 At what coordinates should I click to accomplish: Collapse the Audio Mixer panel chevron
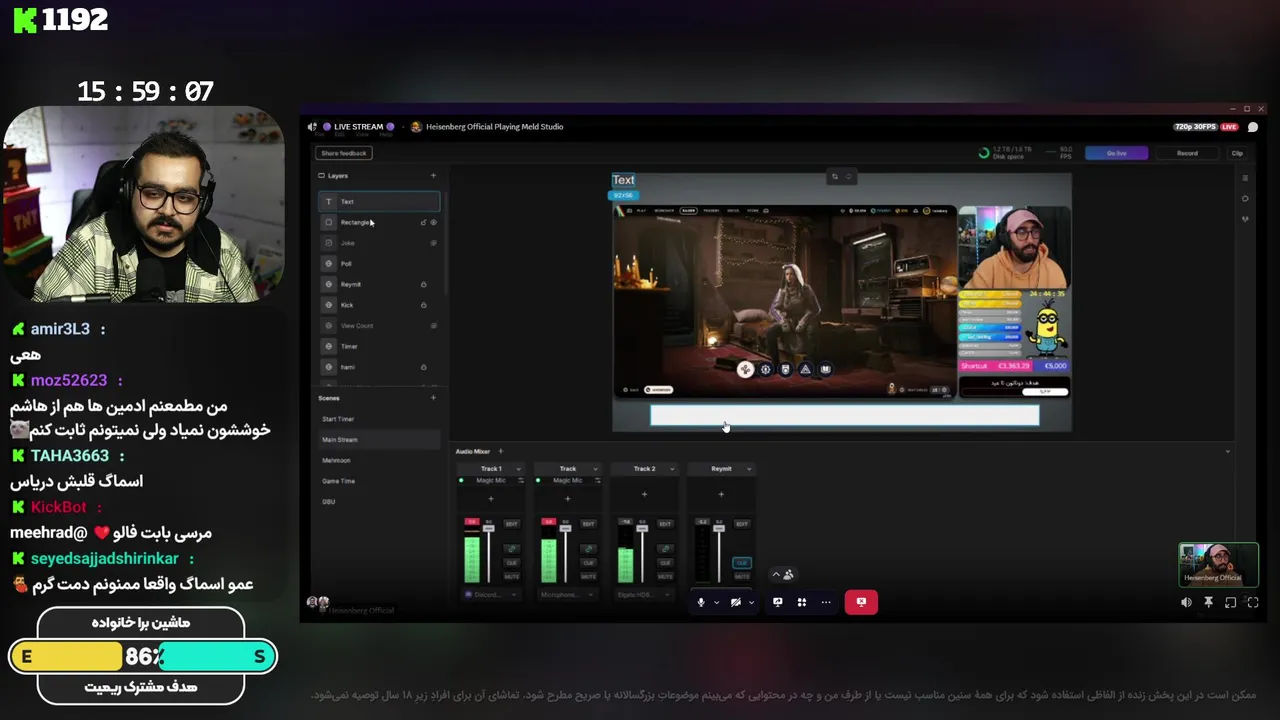click(1228, 452)
